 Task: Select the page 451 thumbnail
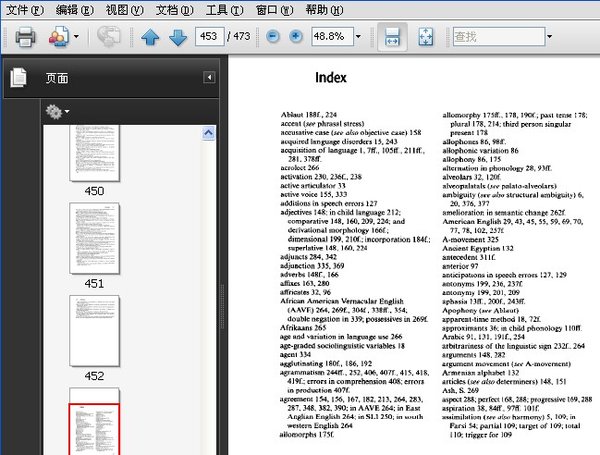pos(95,238)
